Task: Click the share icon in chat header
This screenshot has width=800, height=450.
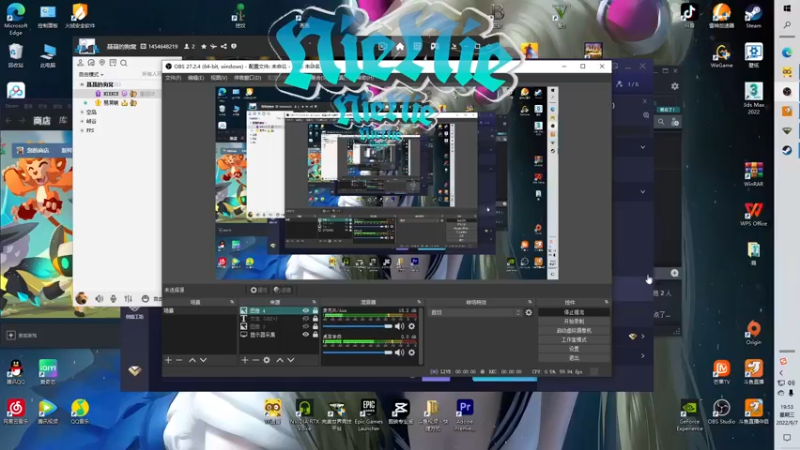Action: [x=223, y=46]
